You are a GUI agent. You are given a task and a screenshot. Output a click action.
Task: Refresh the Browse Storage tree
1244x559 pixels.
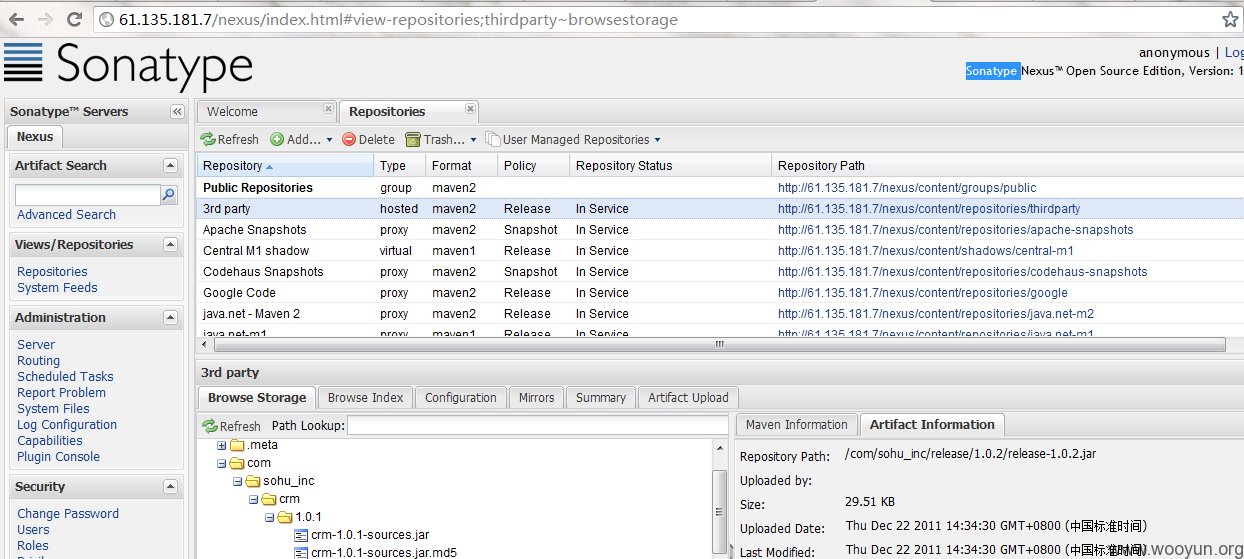click(231, 426)
